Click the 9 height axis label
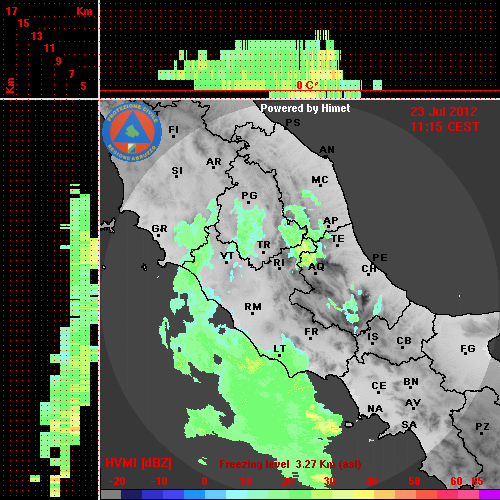Screen dimensions: 500x500 coord(59,61)
